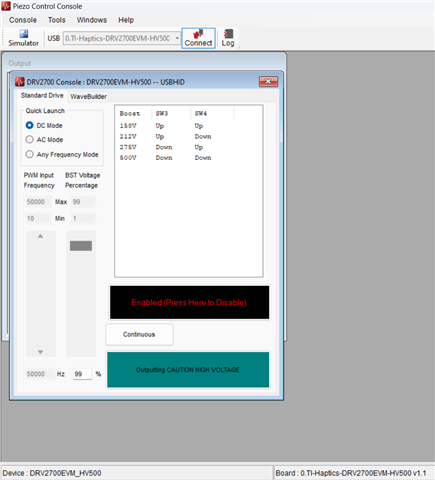Open the Help menu
Image resolution: width=435 pixels, height=480 pixels.
pyautogui.click(x=126, y=20)
